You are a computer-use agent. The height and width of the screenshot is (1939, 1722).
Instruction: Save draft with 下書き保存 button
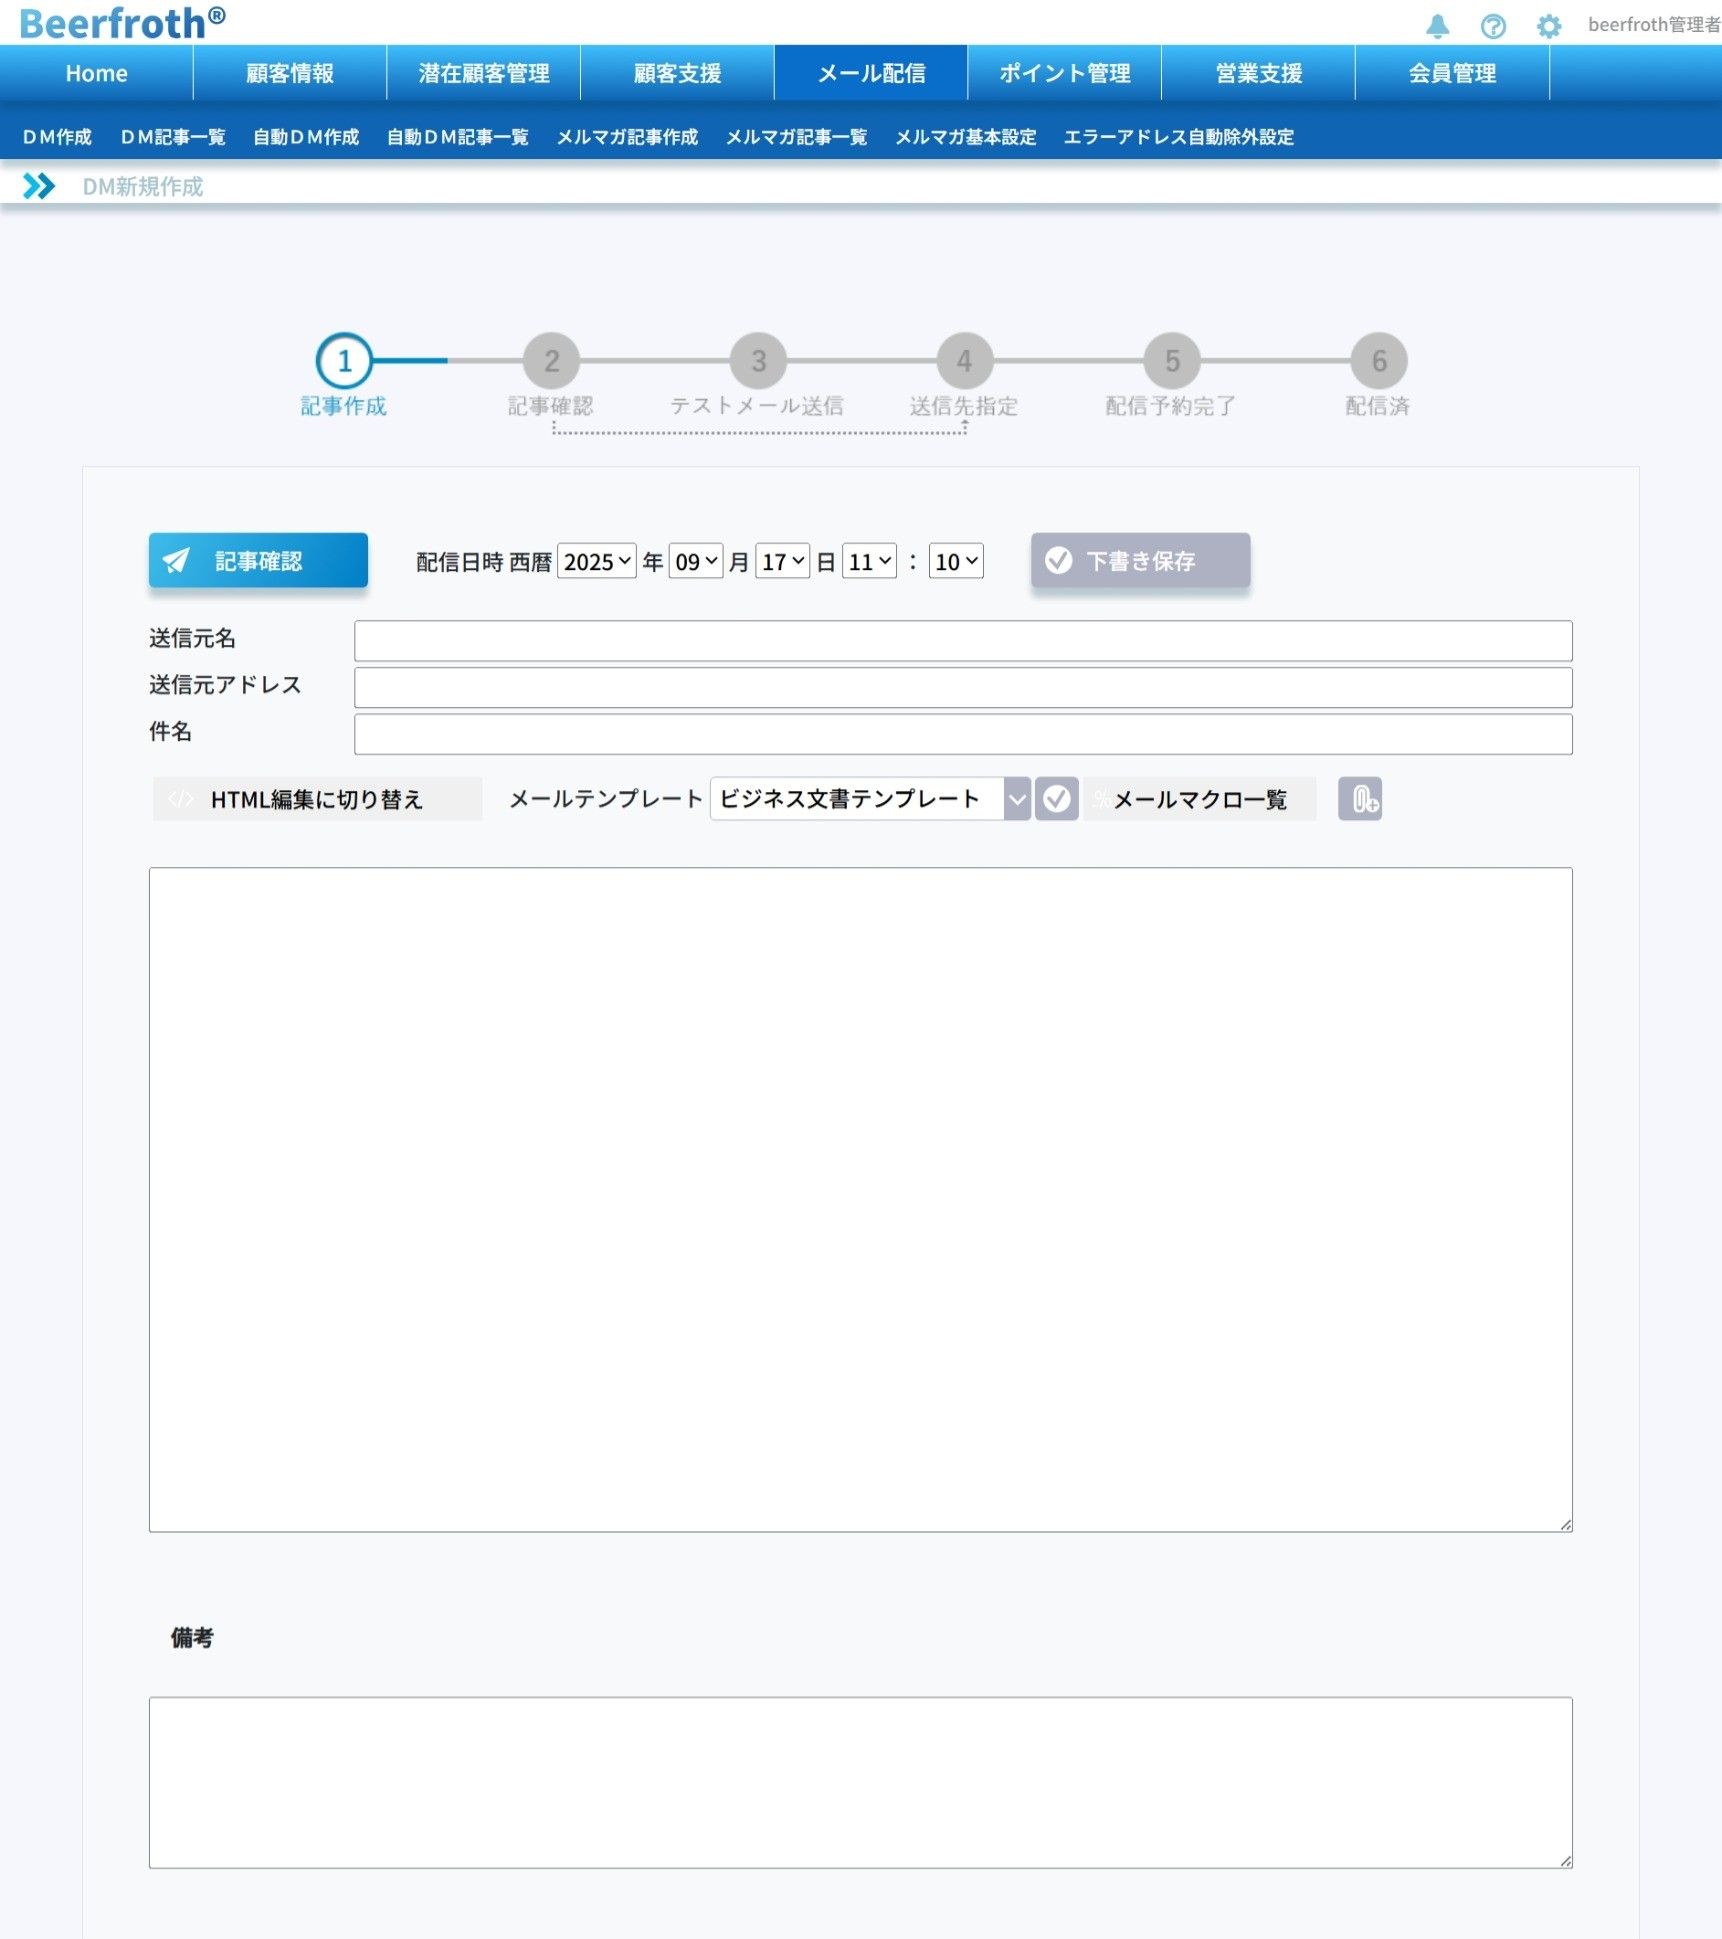coord(1140,560)
